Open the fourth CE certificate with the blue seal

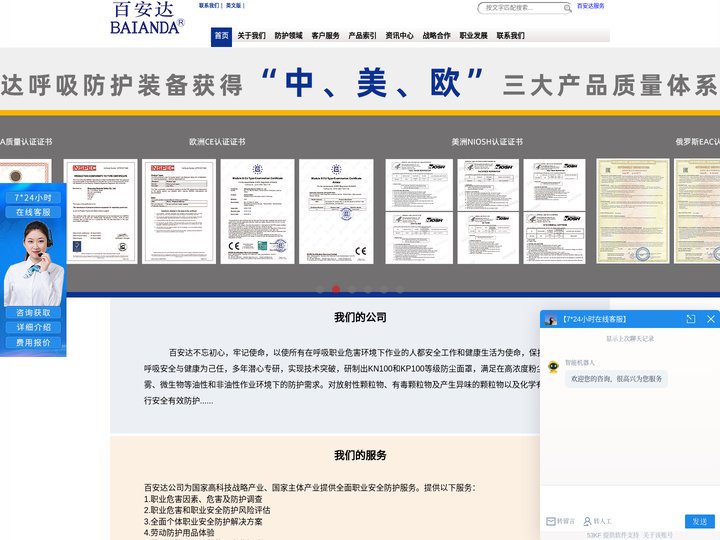pyautogui.click(x=336, y=211)
